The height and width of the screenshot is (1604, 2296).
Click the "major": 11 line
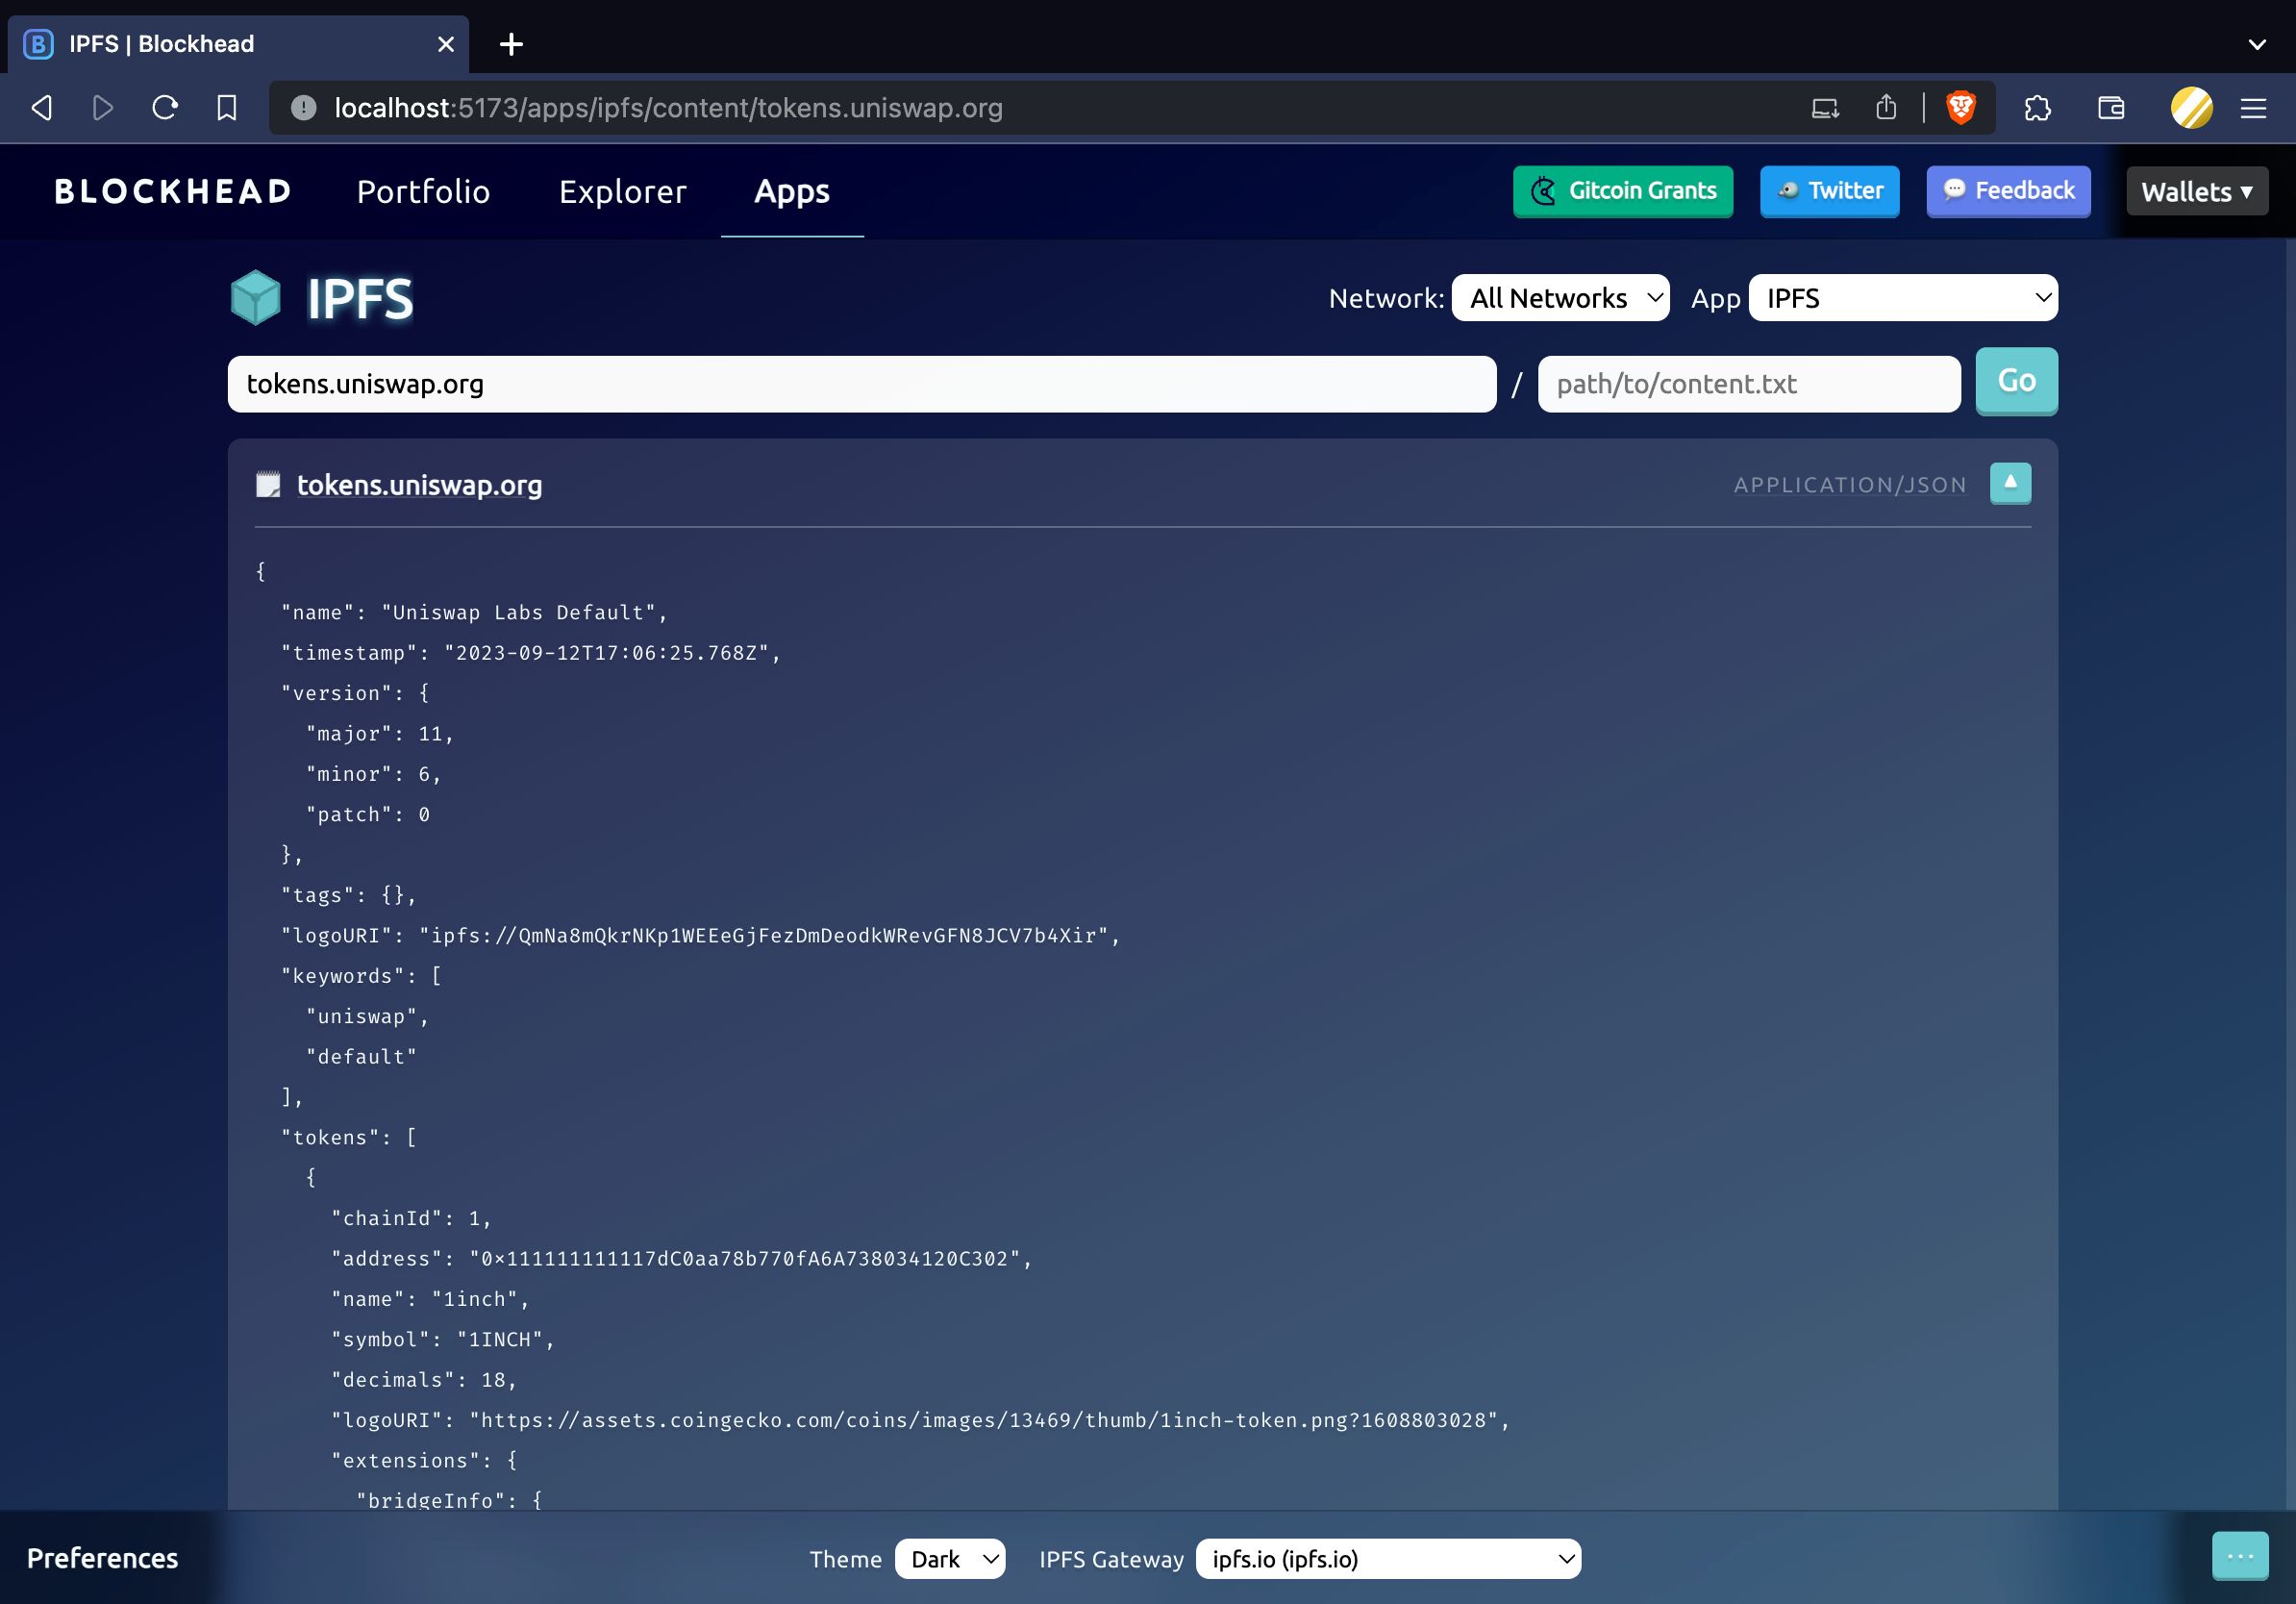(380, 734)
